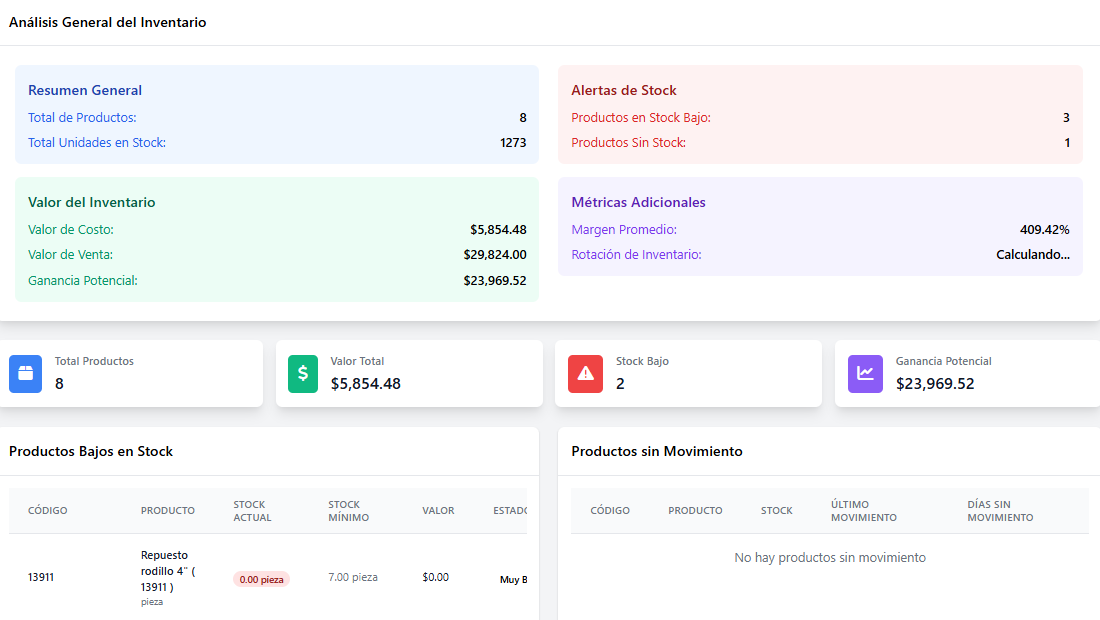Select the green dollar icon on Valor Total card
This screenshot has height=620, width=1100.
302,373
